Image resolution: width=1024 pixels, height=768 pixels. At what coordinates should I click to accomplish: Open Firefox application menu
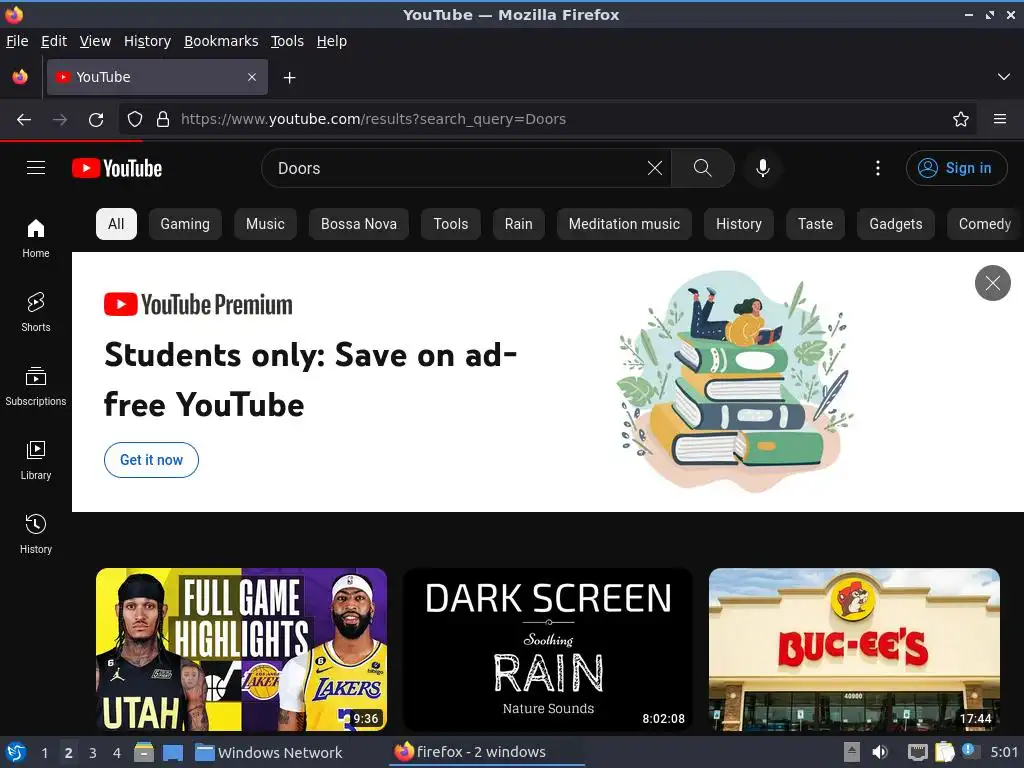click(x=999, y=120)
